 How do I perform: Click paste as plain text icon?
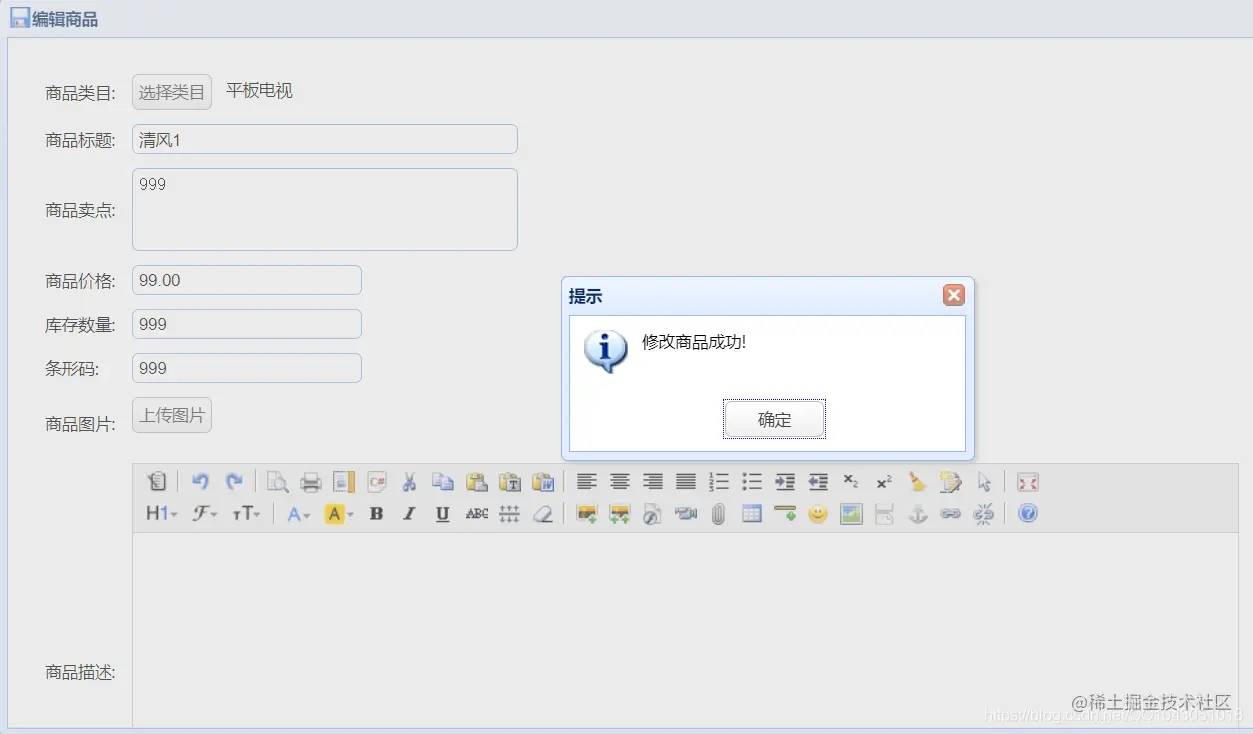pyautogui.click(x=510, y=482)
